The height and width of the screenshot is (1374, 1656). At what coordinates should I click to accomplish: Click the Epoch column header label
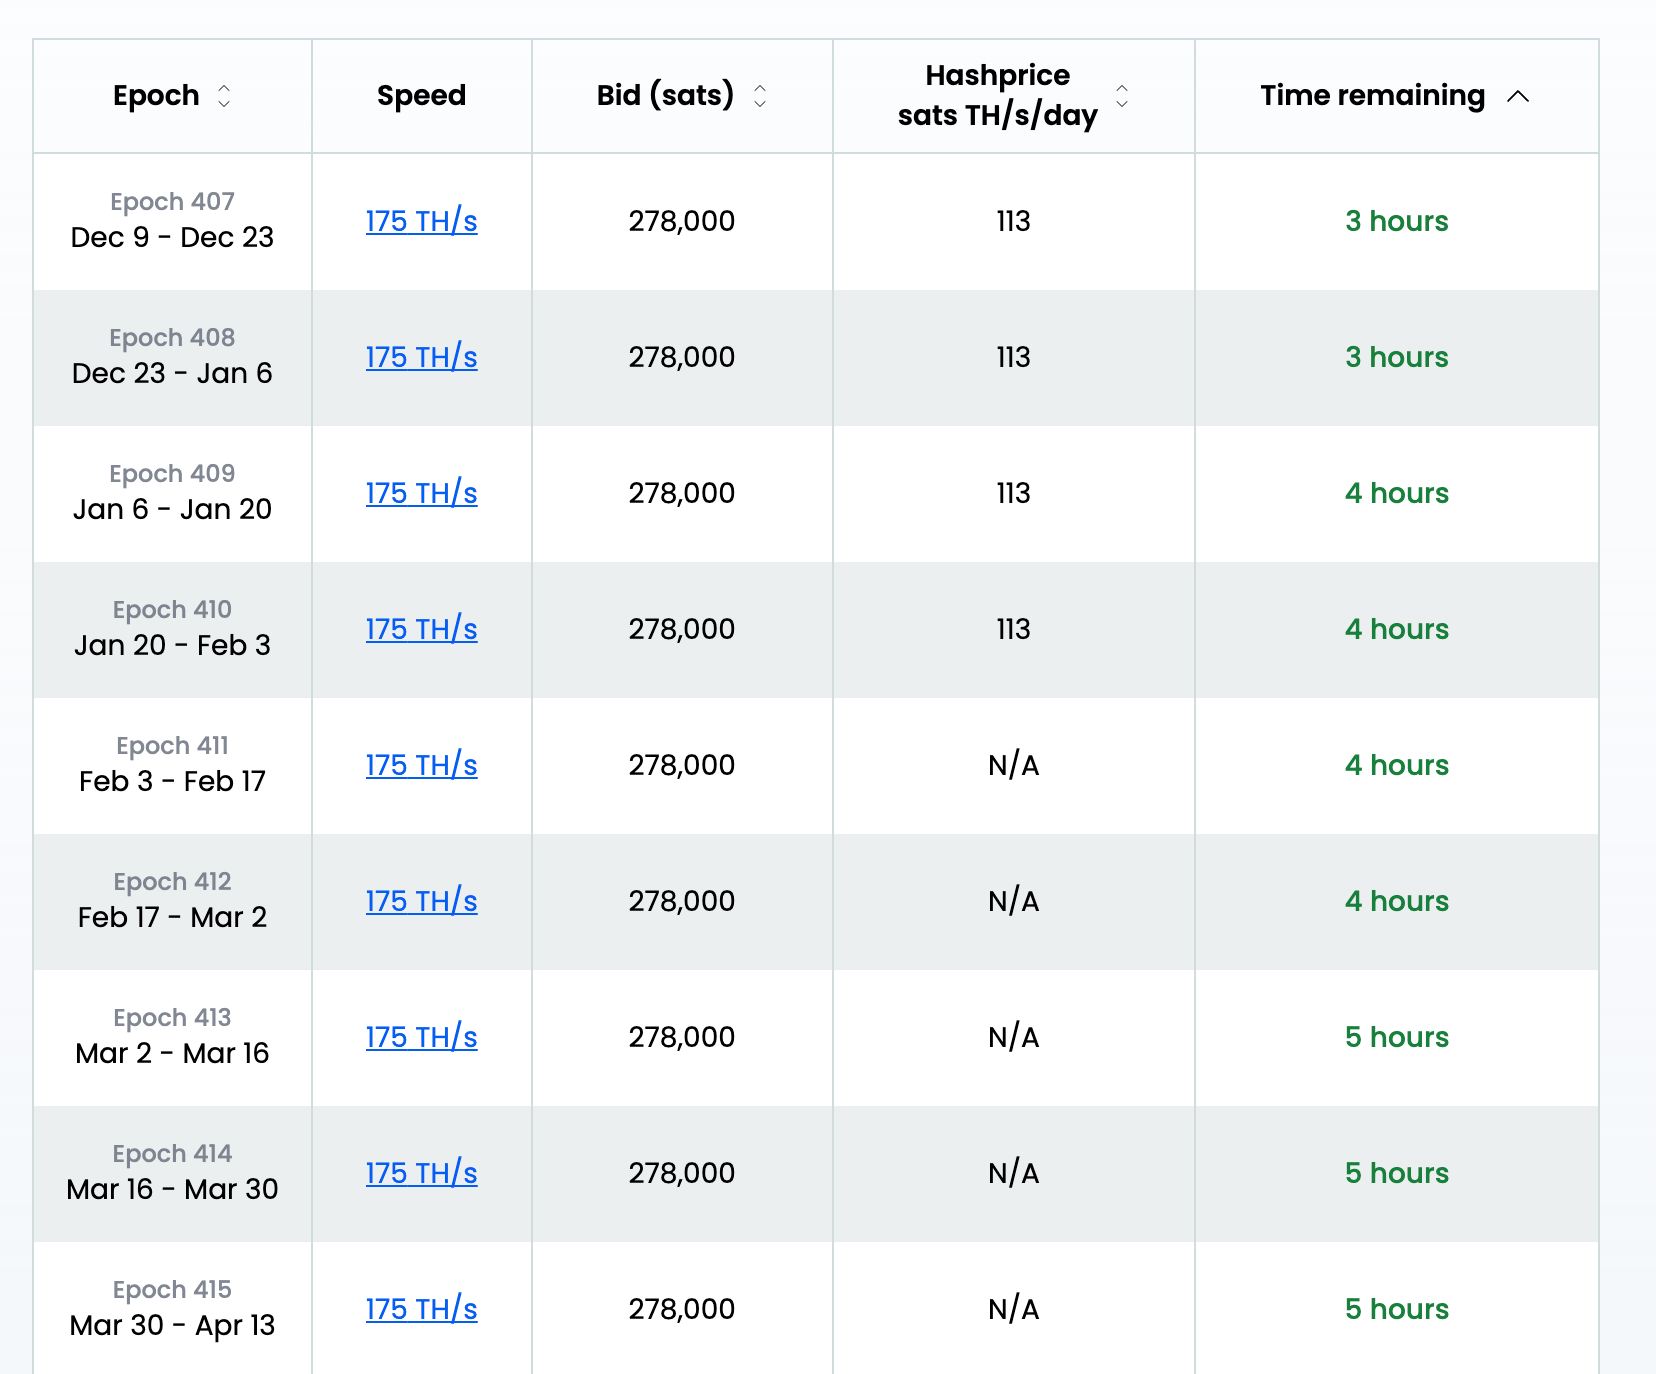156,96
